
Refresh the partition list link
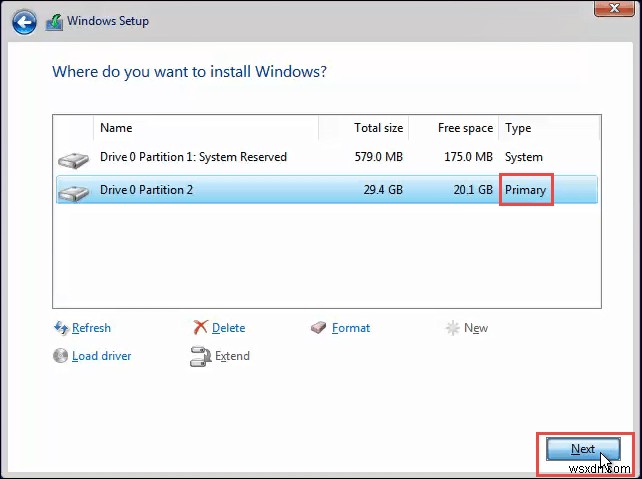point(91,328)
